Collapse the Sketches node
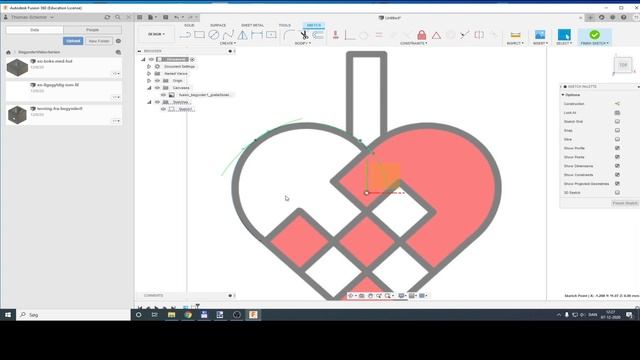 point(149,102)
